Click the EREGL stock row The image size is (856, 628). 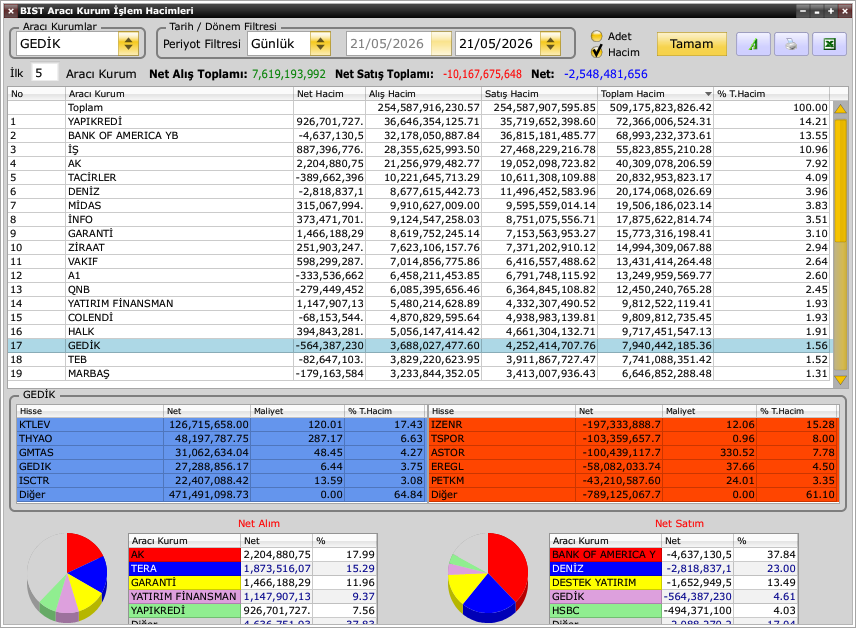point(633,466)
